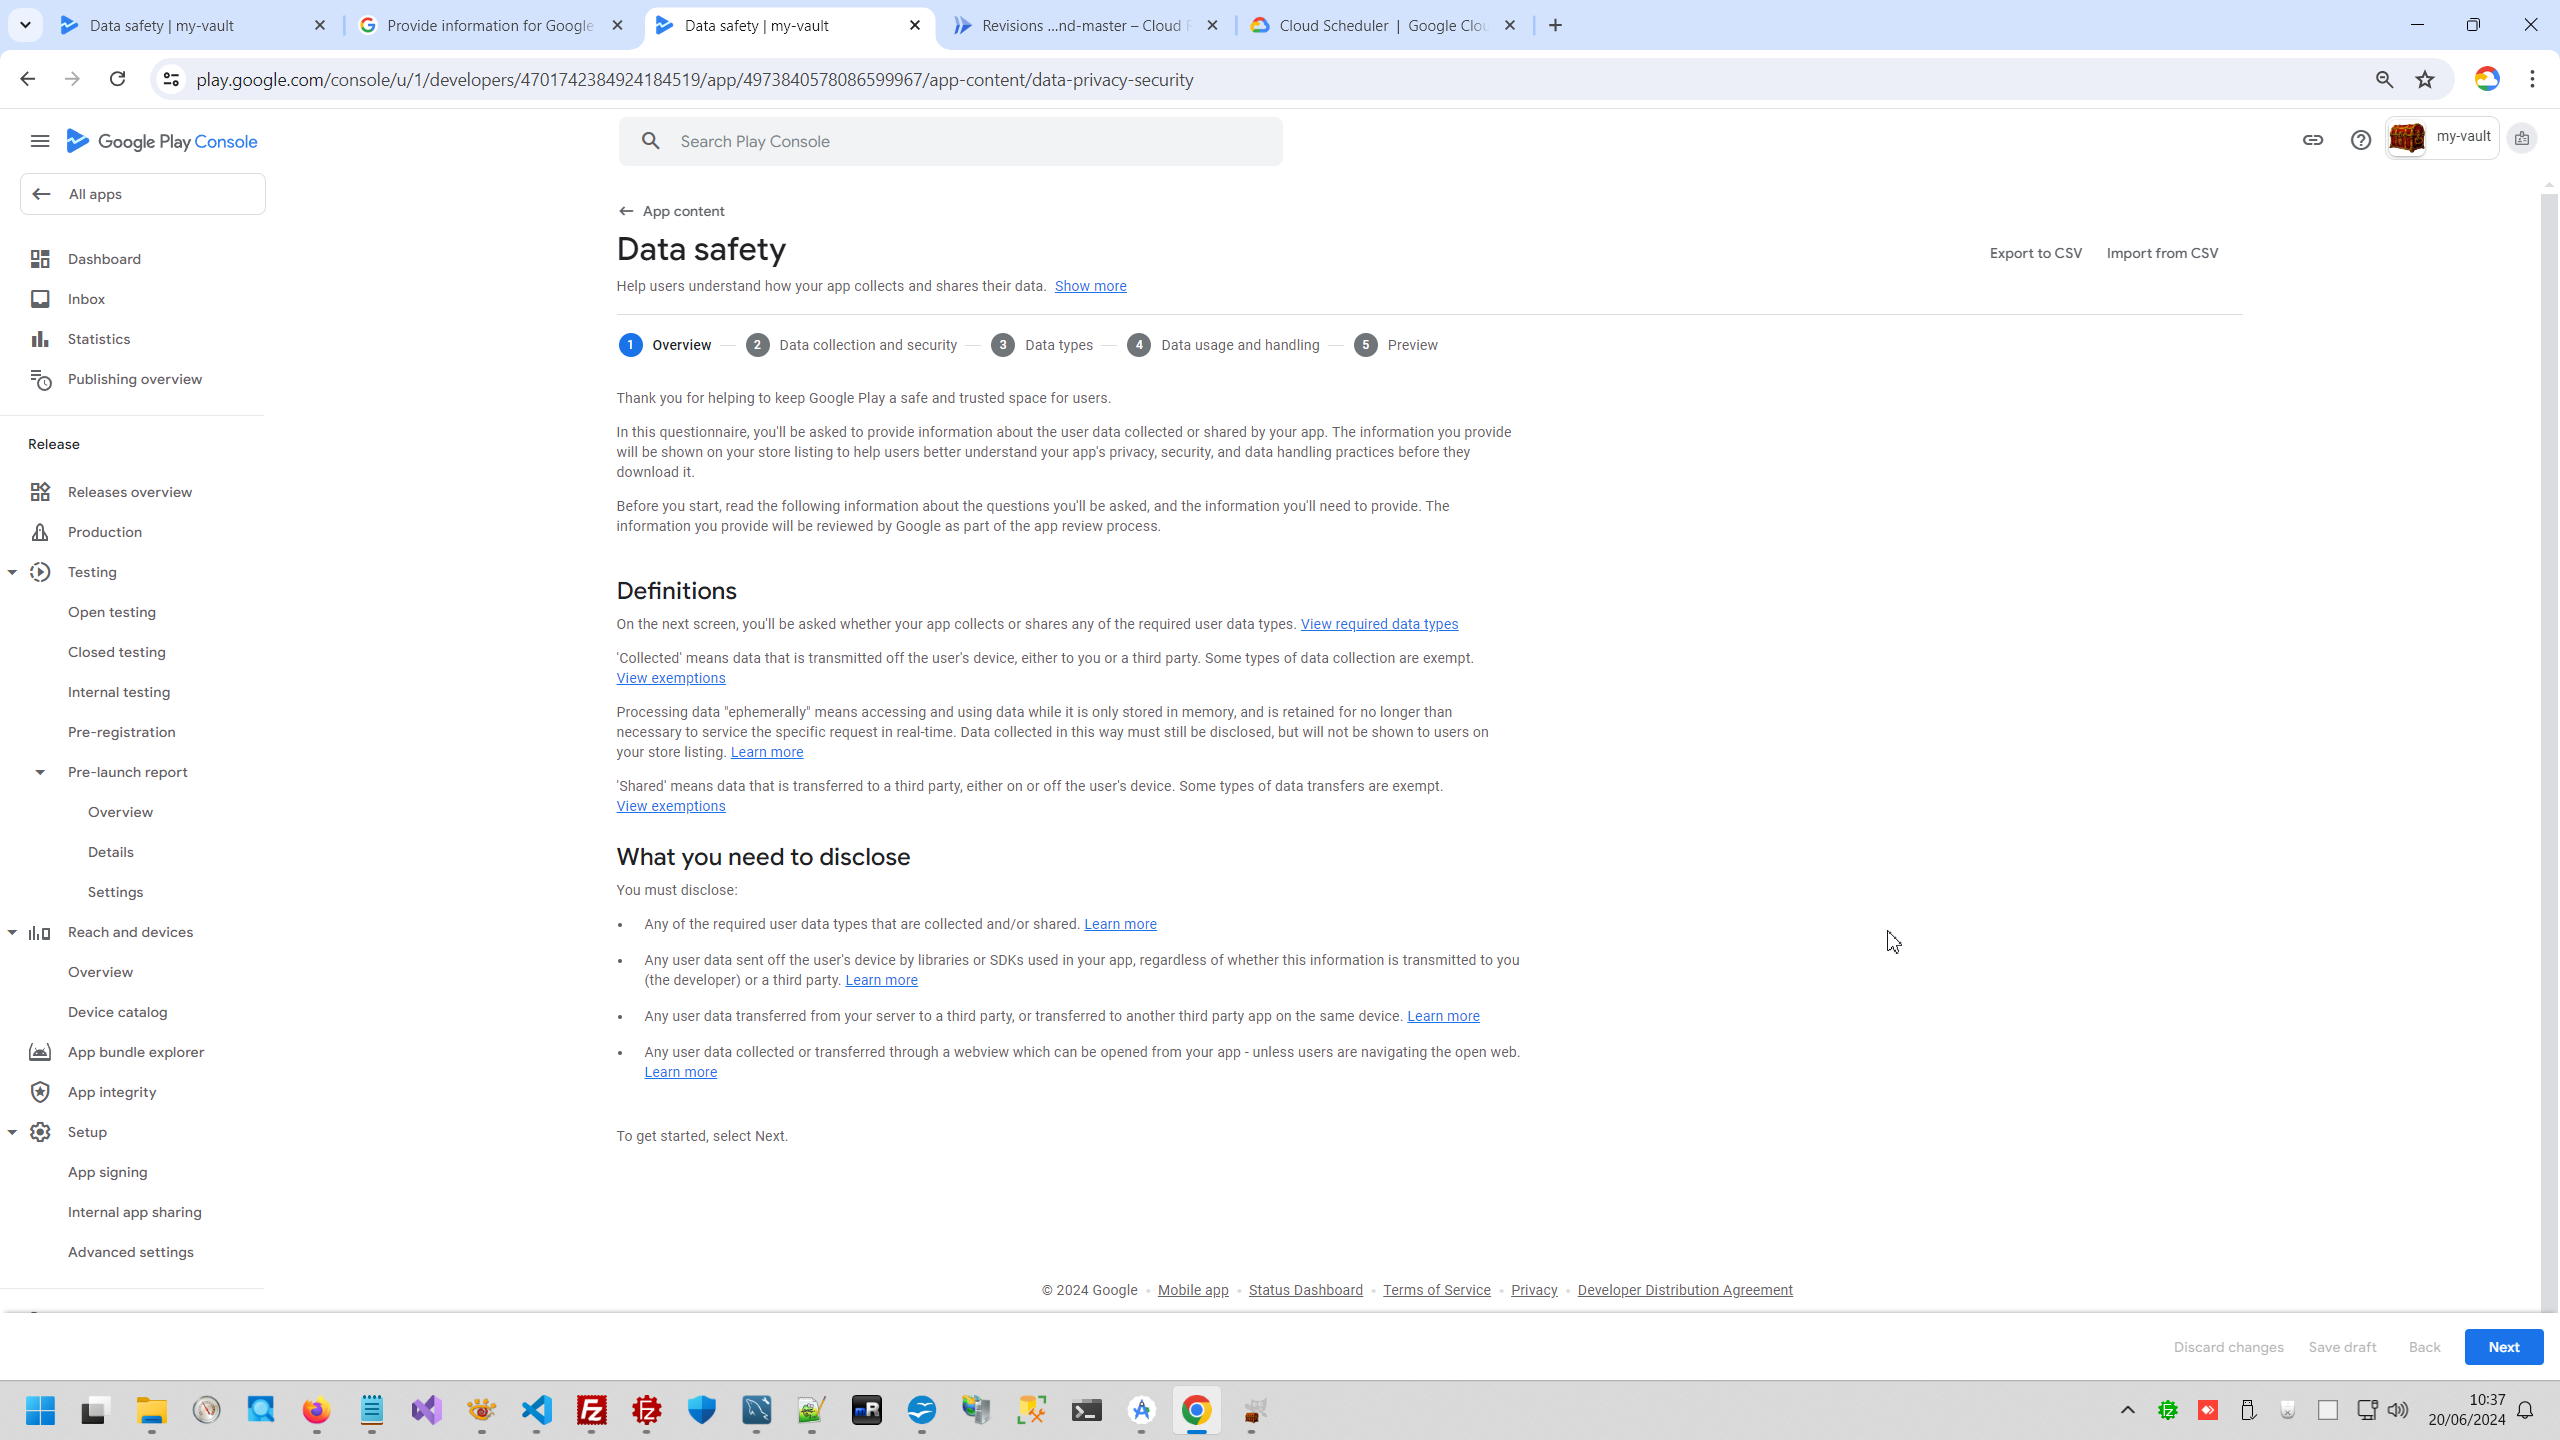Open the help question mark icon

pos(2360,140)
